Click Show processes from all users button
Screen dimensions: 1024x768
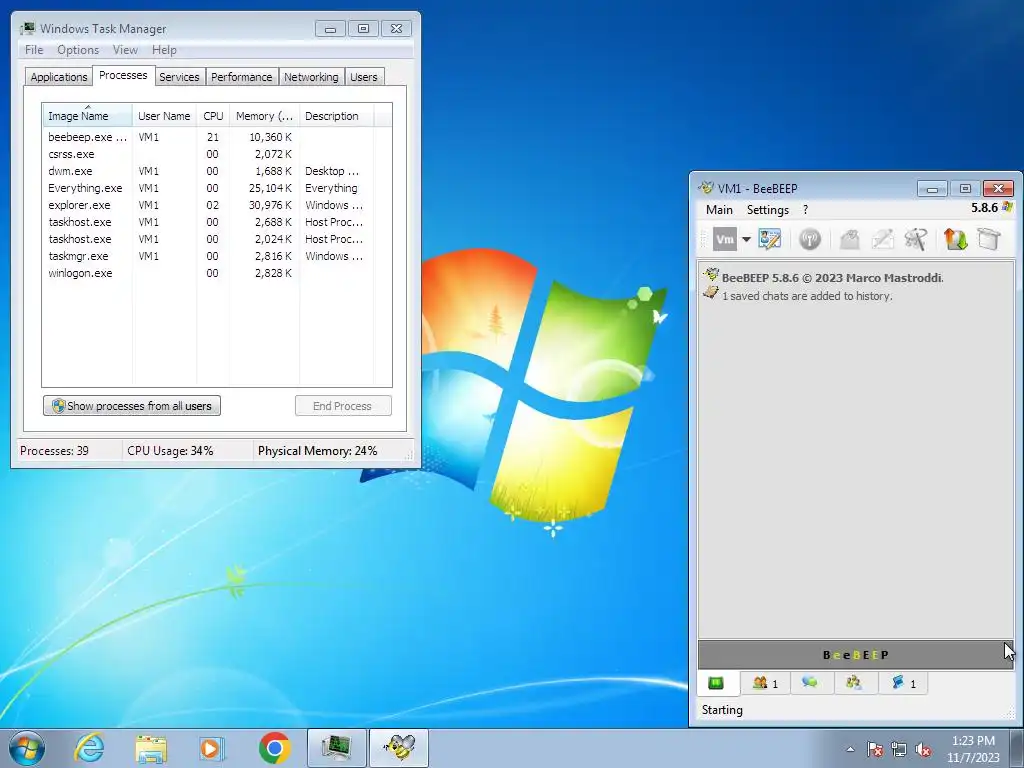pyautogui.click(x=132, y=406)
